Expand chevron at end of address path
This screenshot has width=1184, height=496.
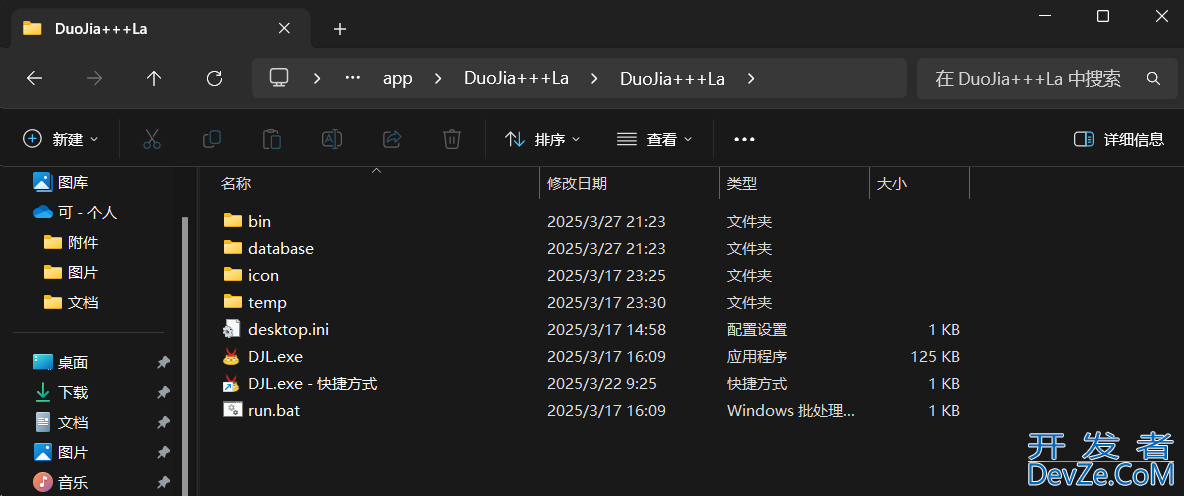(x=750, y=79)
